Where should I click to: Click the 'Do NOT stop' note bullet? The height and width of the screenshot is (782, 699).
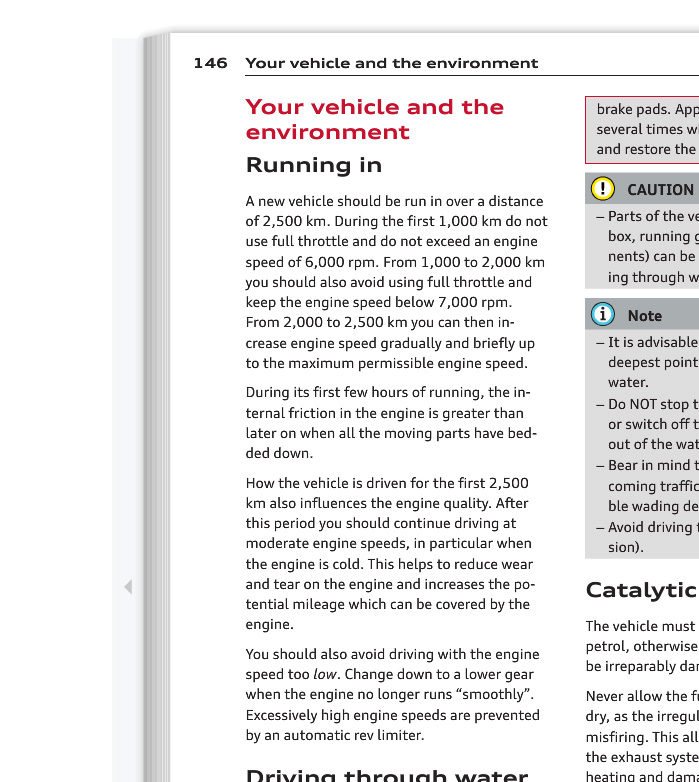coord(652,424)
